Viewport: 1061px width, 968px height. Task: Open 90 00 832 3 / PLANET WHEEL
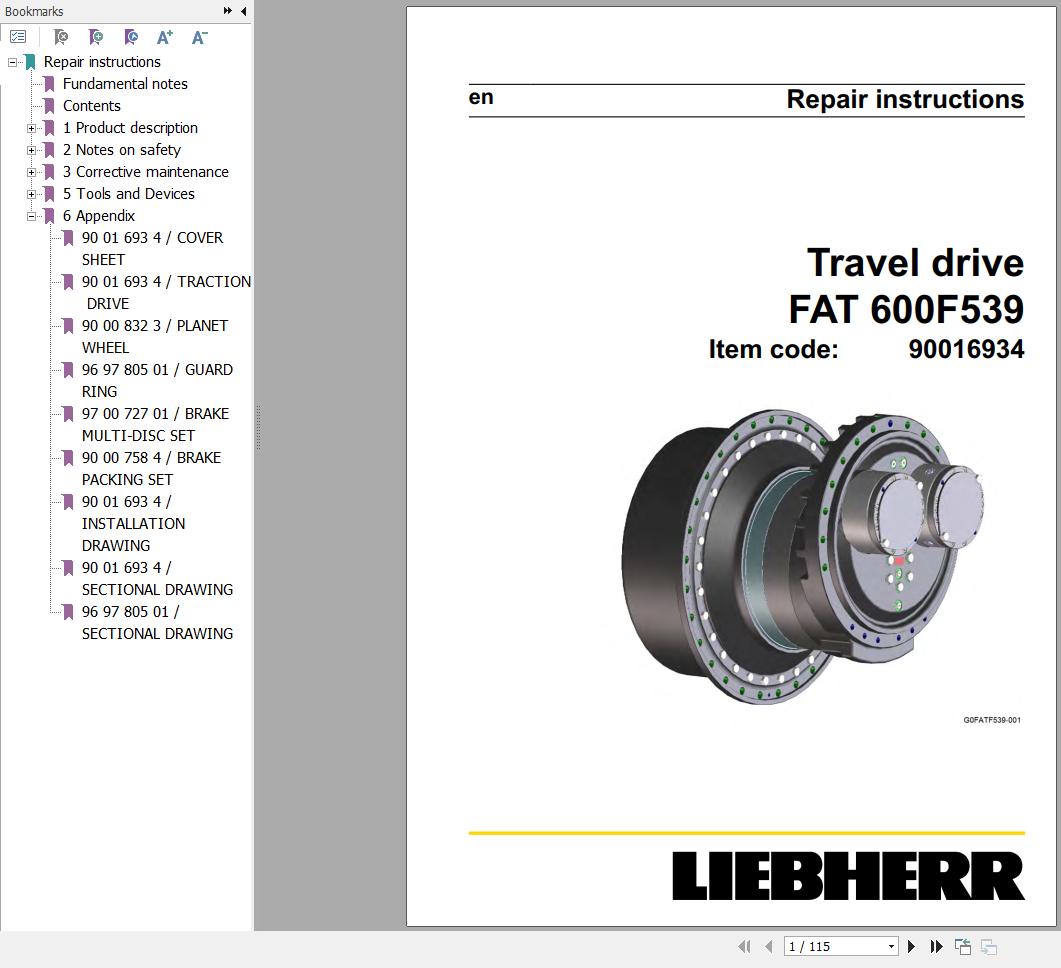(x=155, y=336)
